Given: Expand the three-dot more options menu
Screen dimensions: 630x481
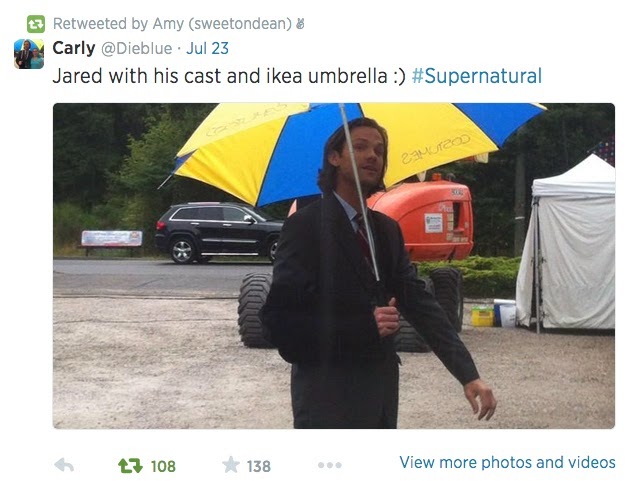Looking at the screenshot, I should click(x=329, y=465).
